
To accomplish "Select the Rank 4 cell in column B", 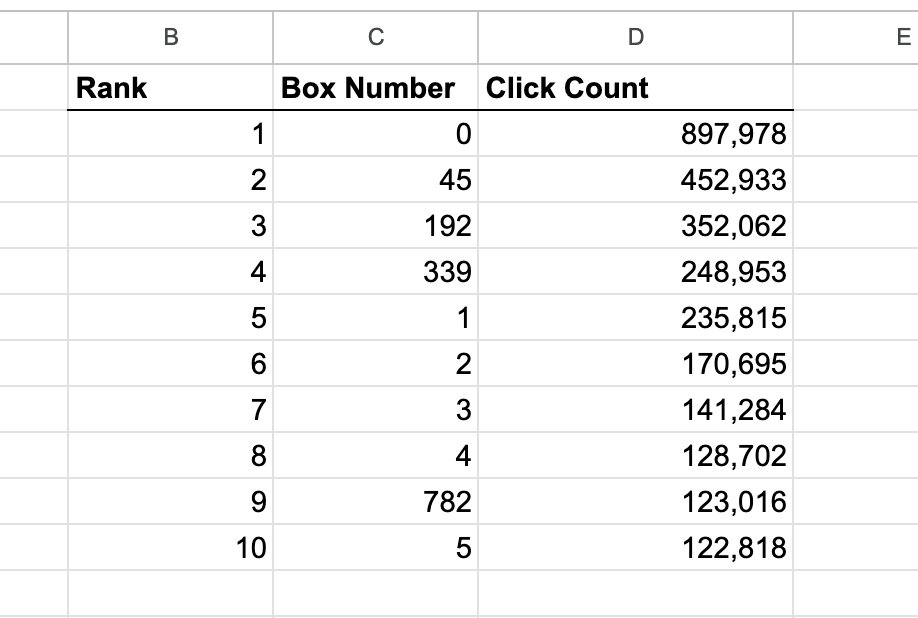I will [x=170, y=272].
